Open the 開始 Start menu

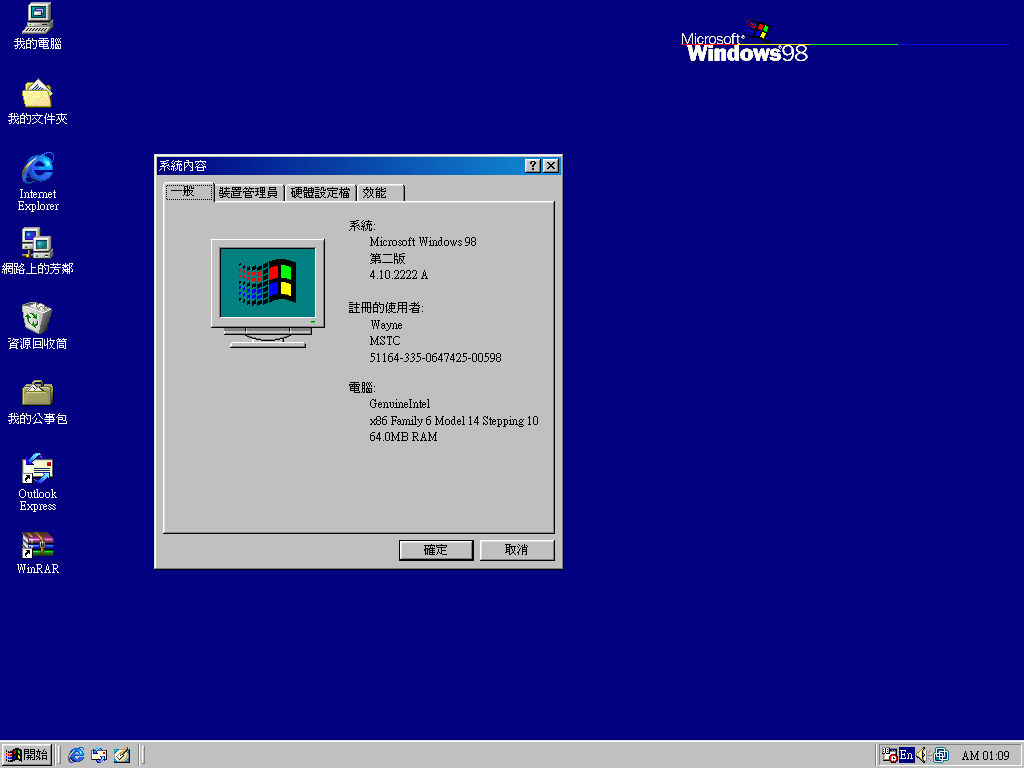pyautogui.click(x=27, y=755)
